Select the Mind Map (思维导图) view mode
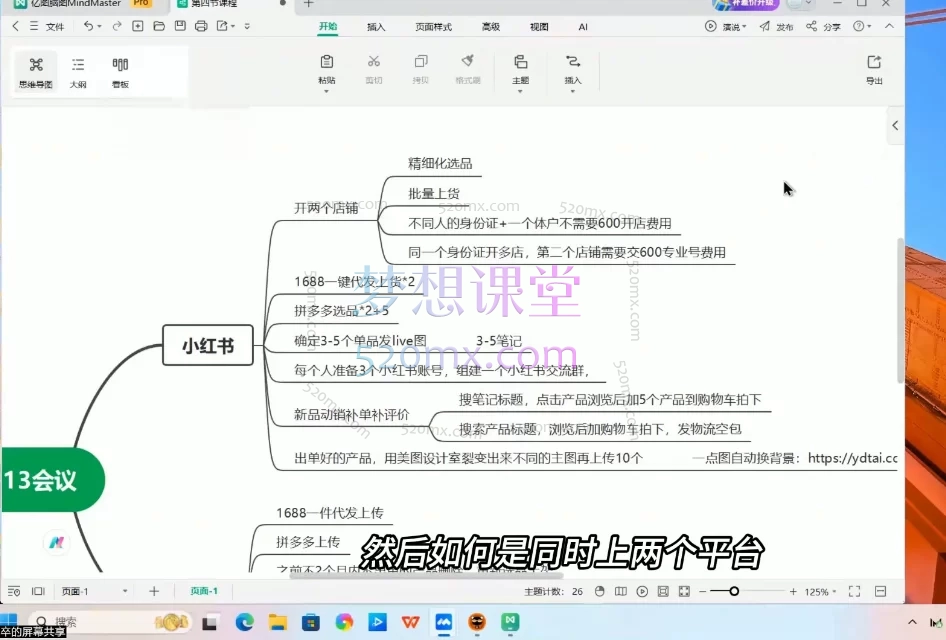This screenshot has height=640, width=946. point(36,71)
